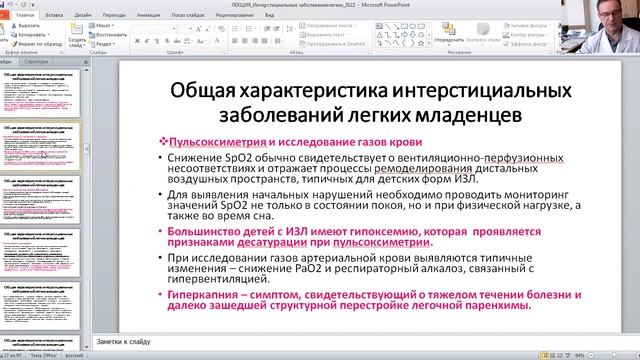The width and height of the screenshot is (640, 360).
Task: Increase font size with the large A icon
Action: (x=198, y=29)
